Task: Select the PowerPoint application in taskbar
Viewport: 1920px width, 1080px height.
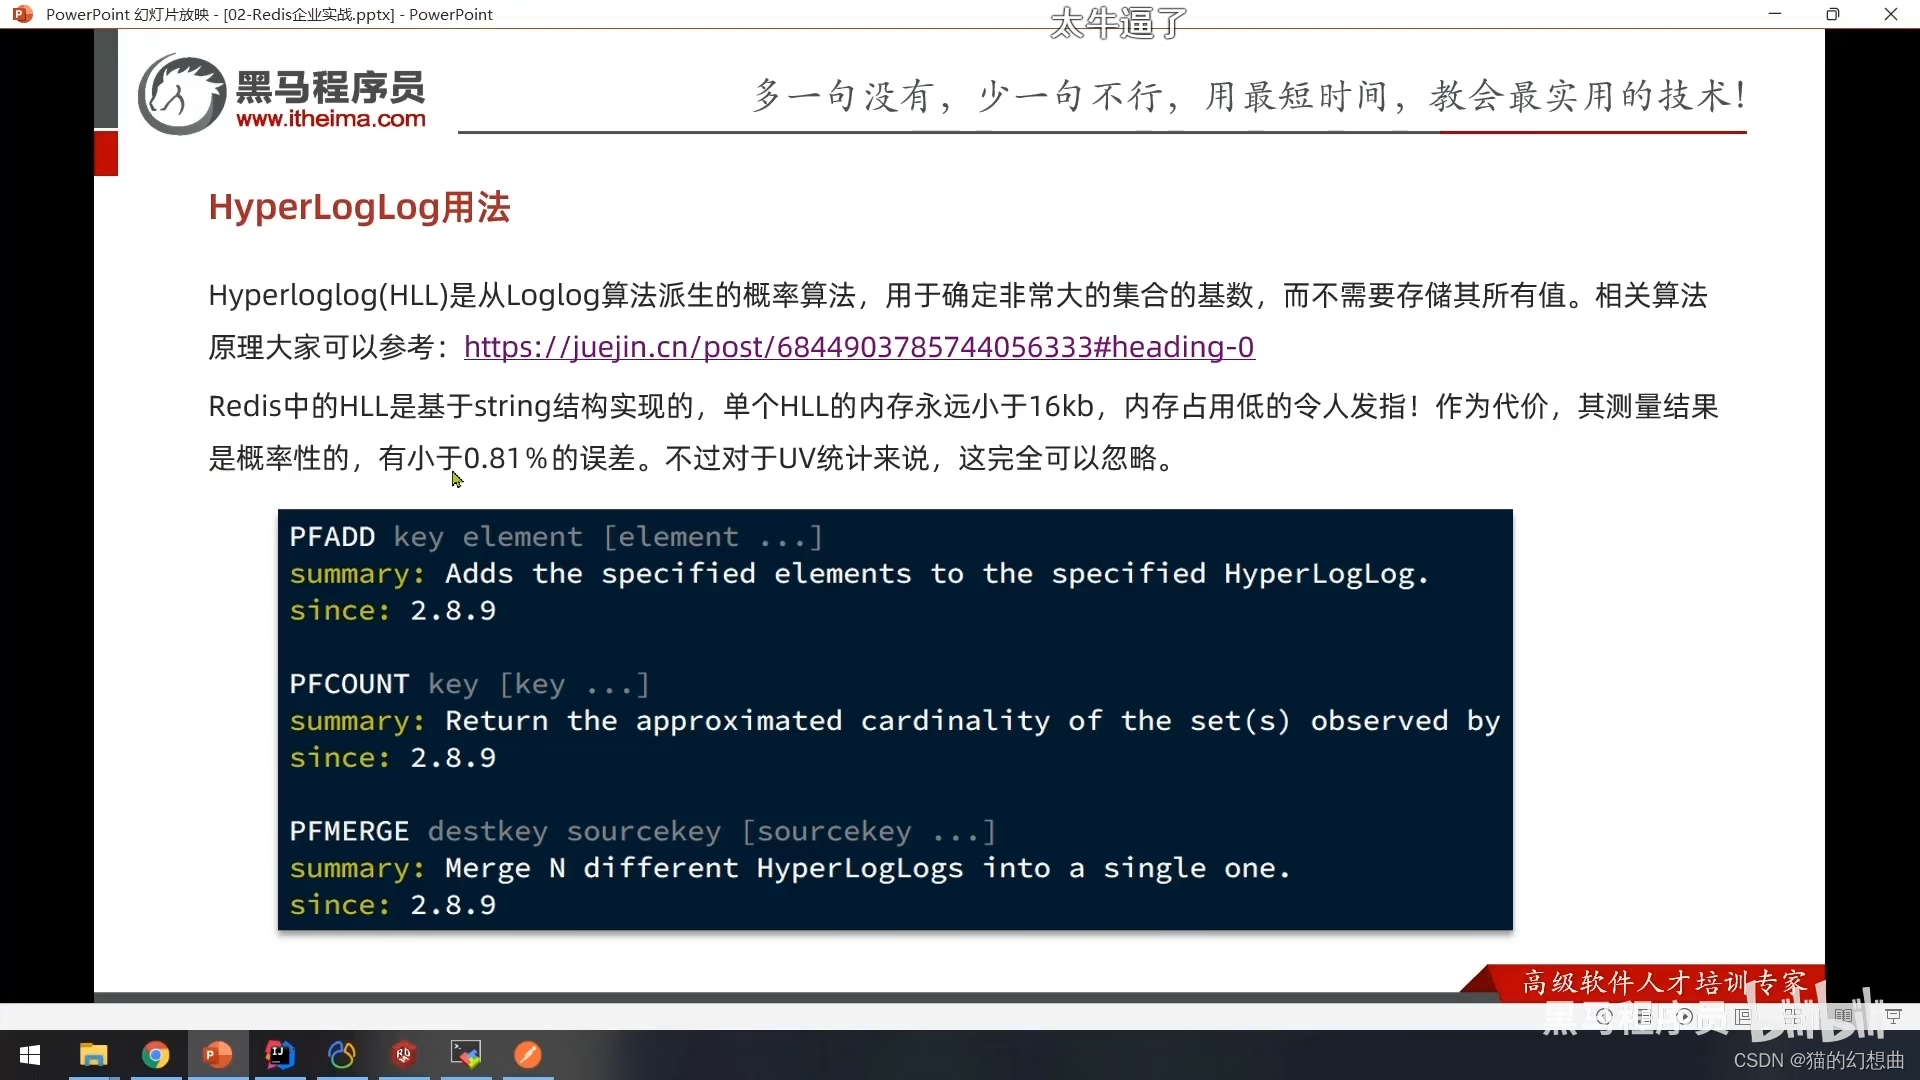Action: [x=216, y=1054]
